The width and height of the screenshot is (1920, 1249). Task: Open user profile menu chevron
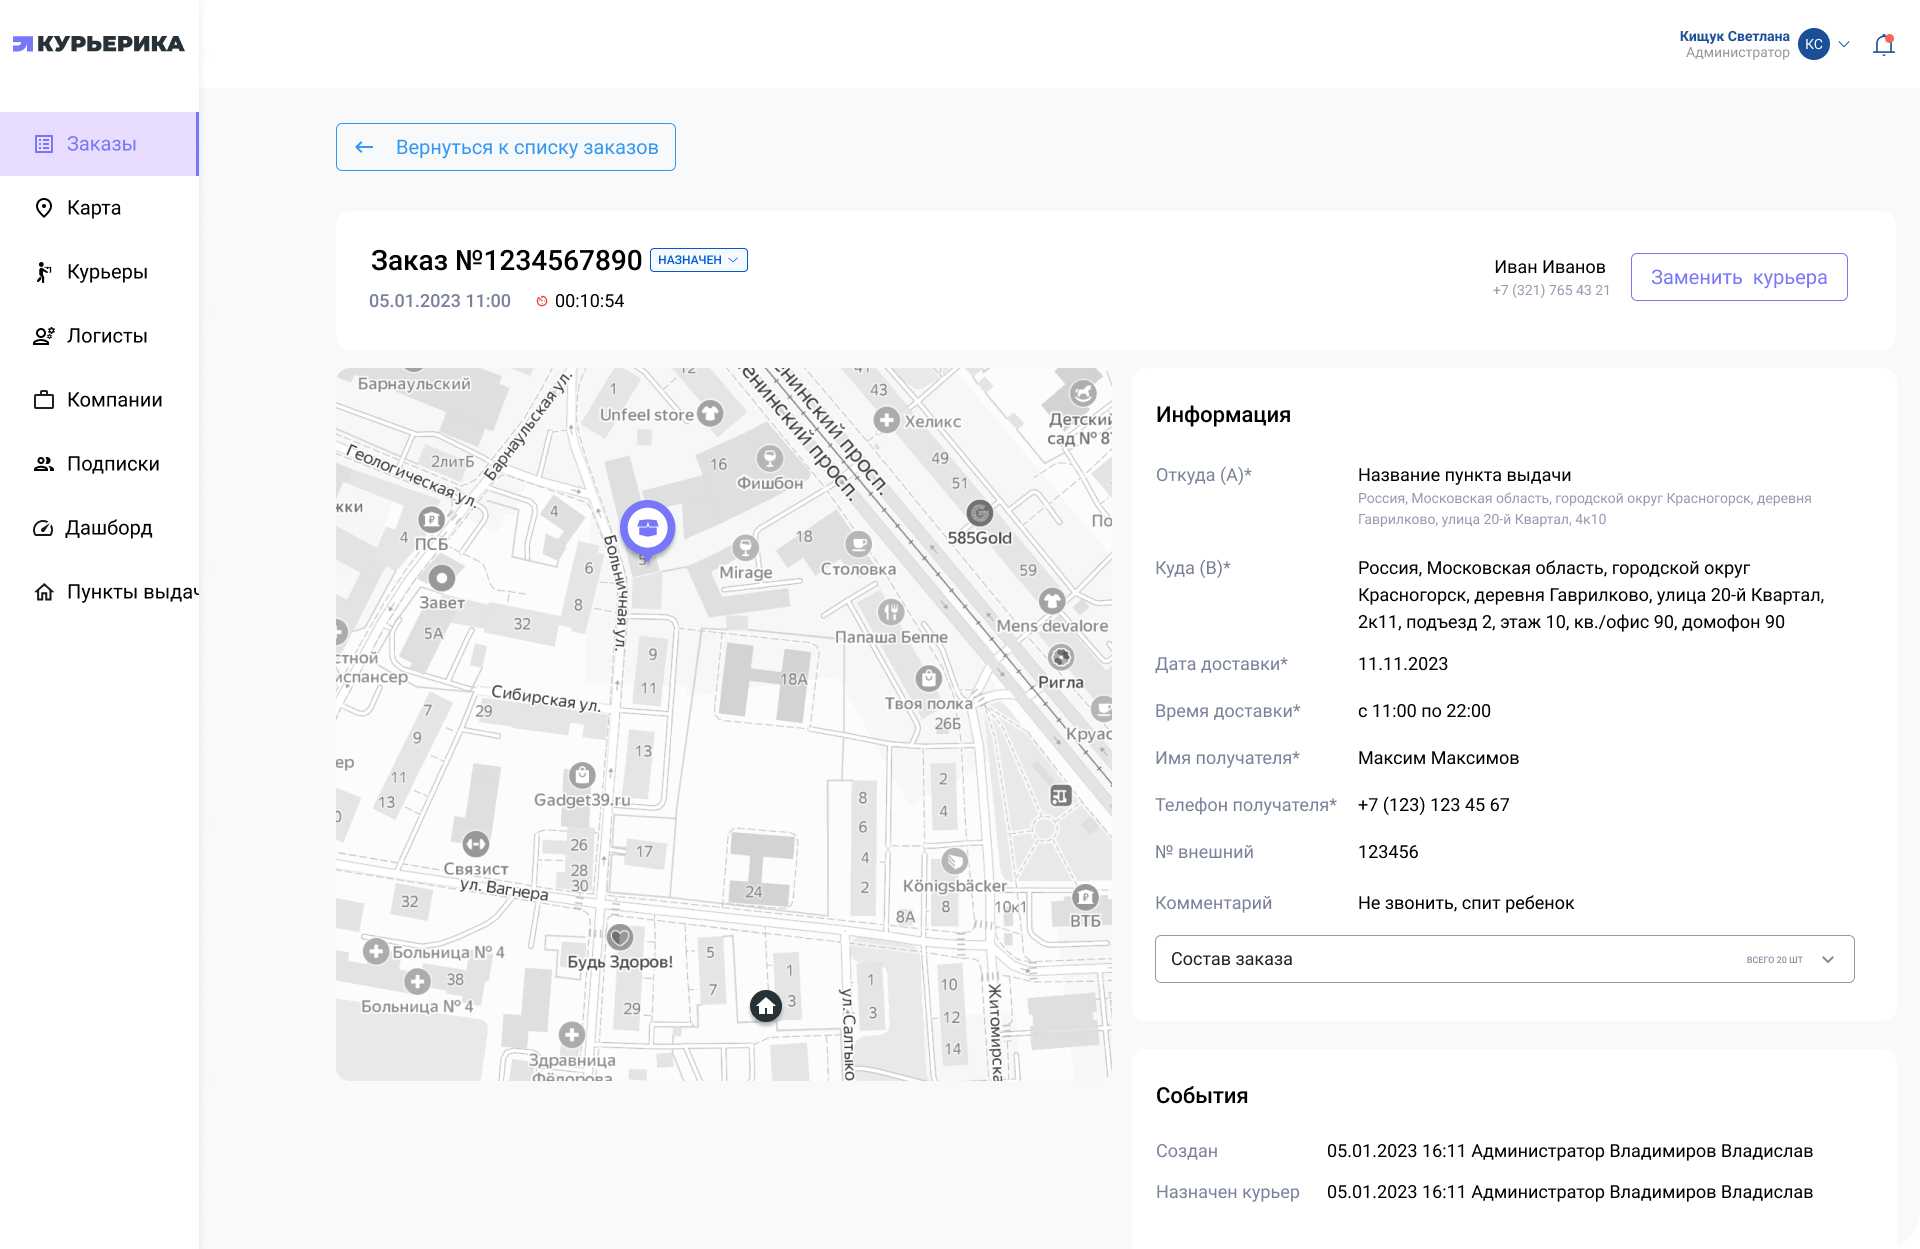(x=1844, y=44)
